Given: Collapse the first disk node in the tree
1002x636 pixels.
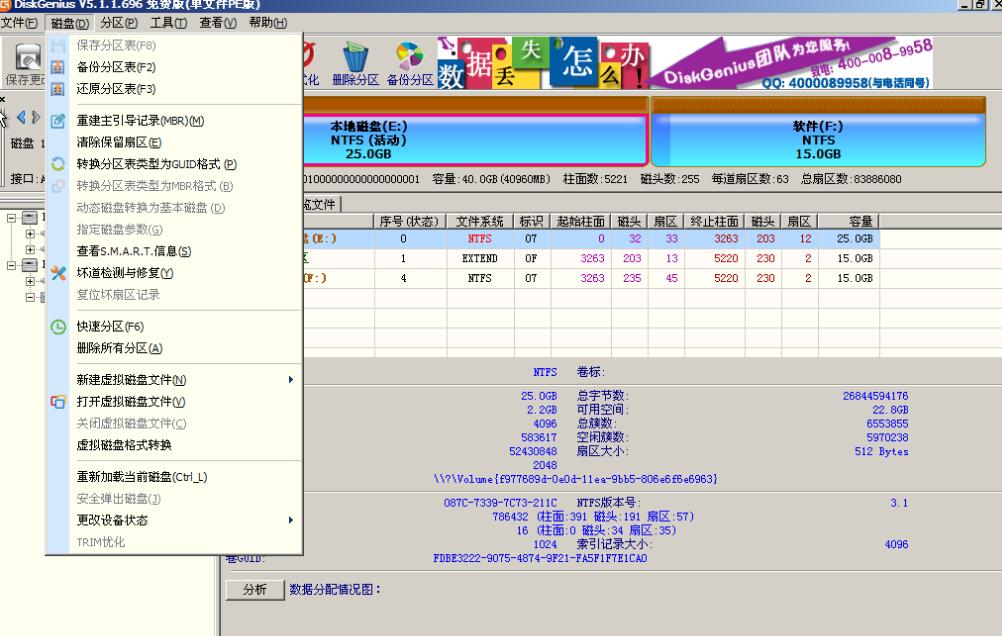Looking at the screenshot, I should (x=10, y=217).
